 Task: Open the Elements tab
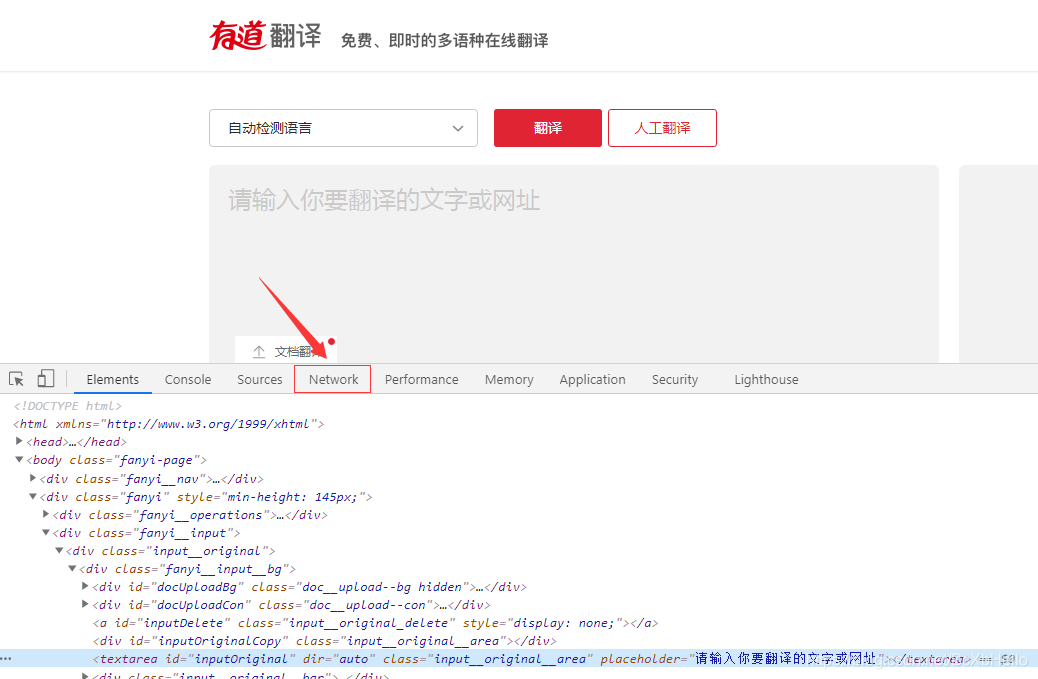click(x=113, y=379)
